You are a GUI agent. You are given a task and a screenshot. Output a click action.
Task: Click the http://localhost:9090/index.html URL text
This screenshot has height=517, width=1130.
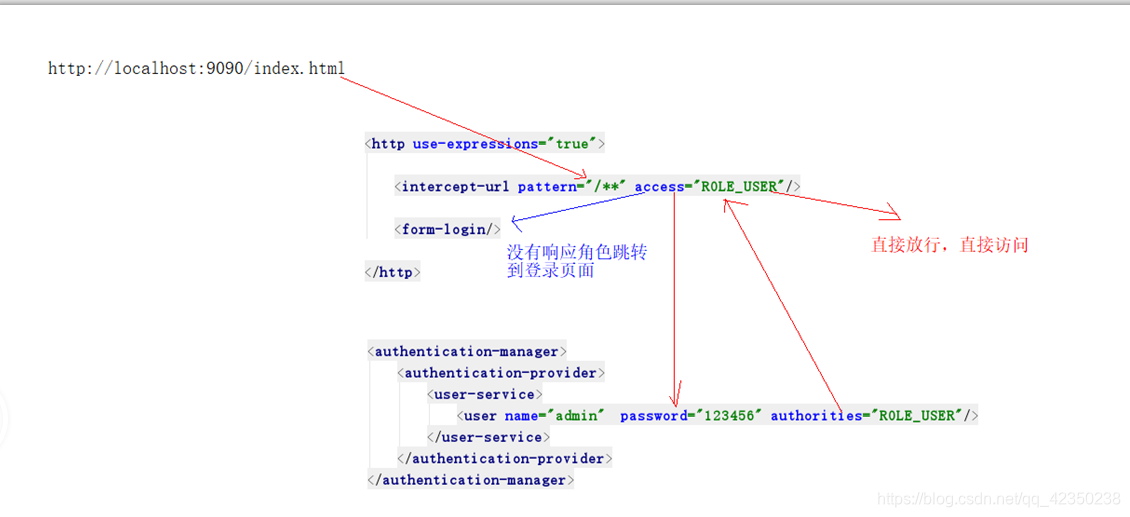[196, 69]
